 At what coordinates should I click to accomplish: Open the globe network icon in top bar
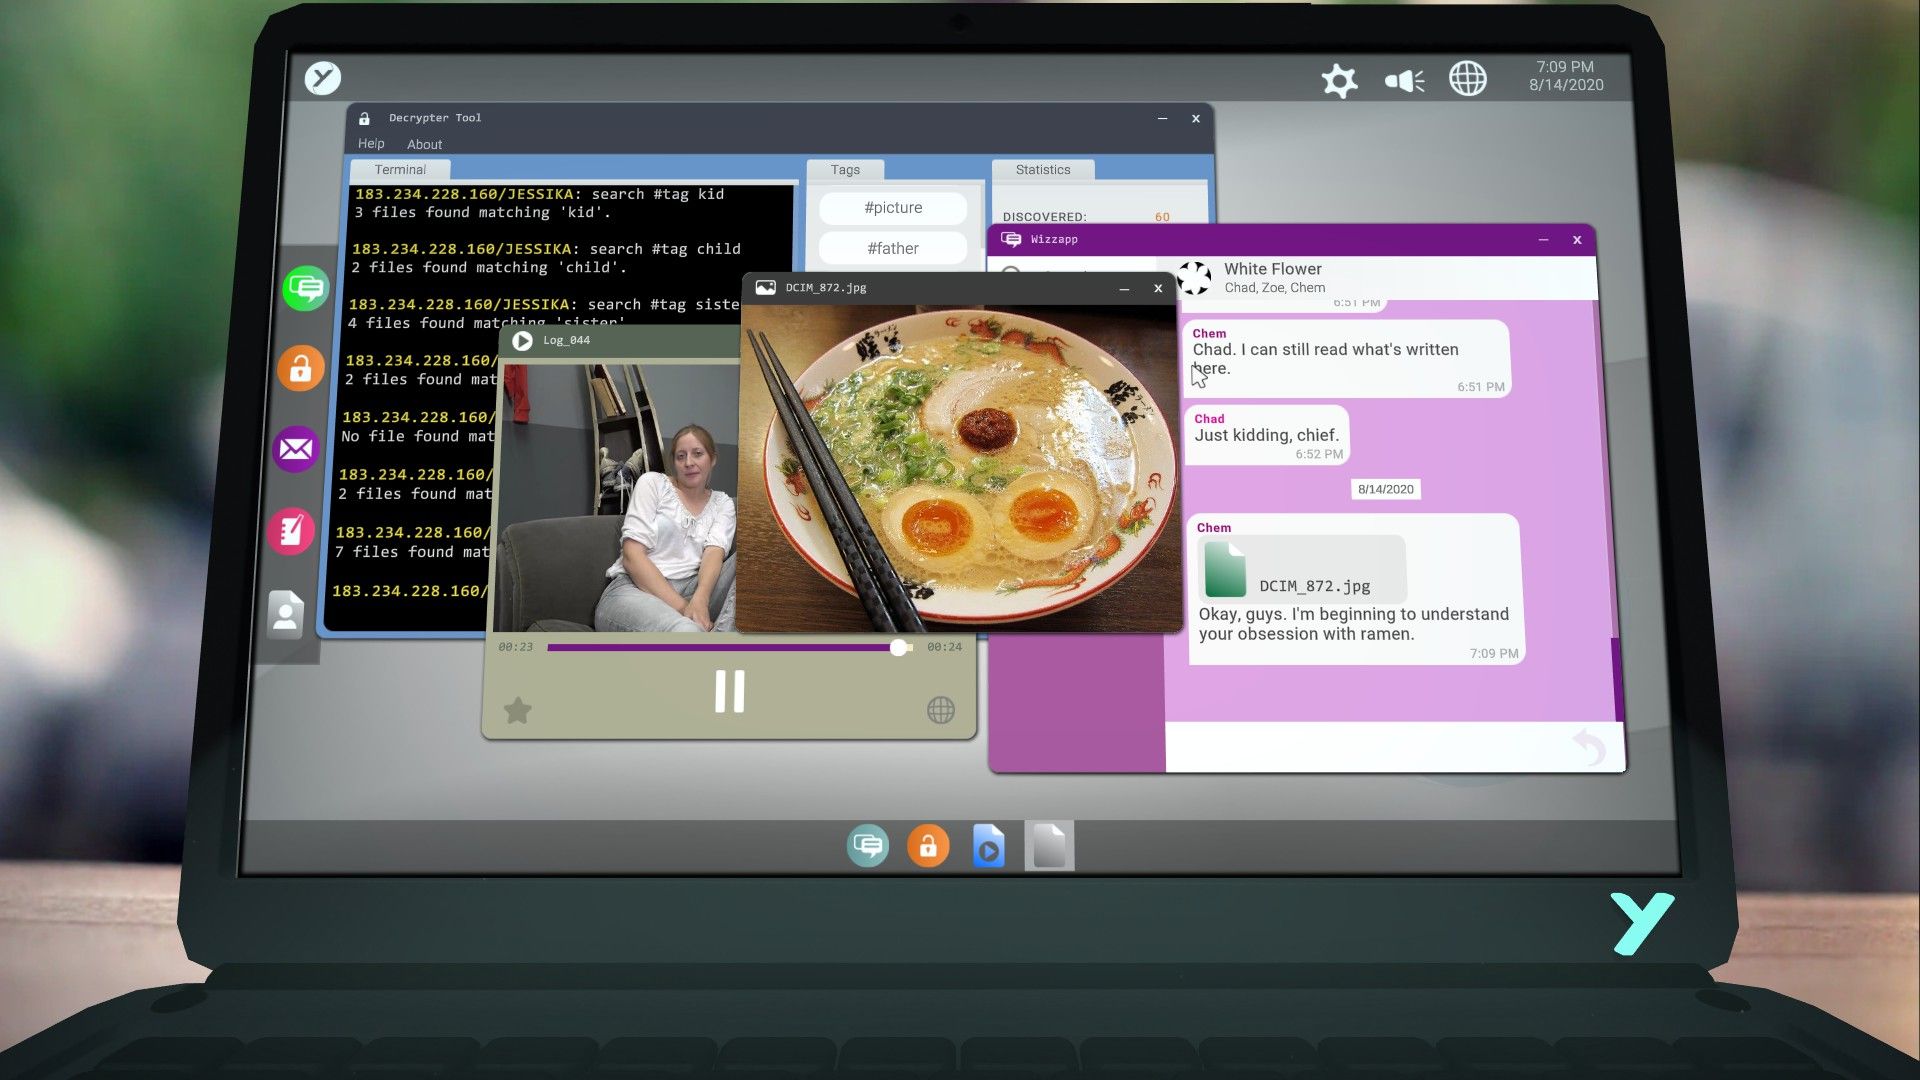tap(1467, 79)
